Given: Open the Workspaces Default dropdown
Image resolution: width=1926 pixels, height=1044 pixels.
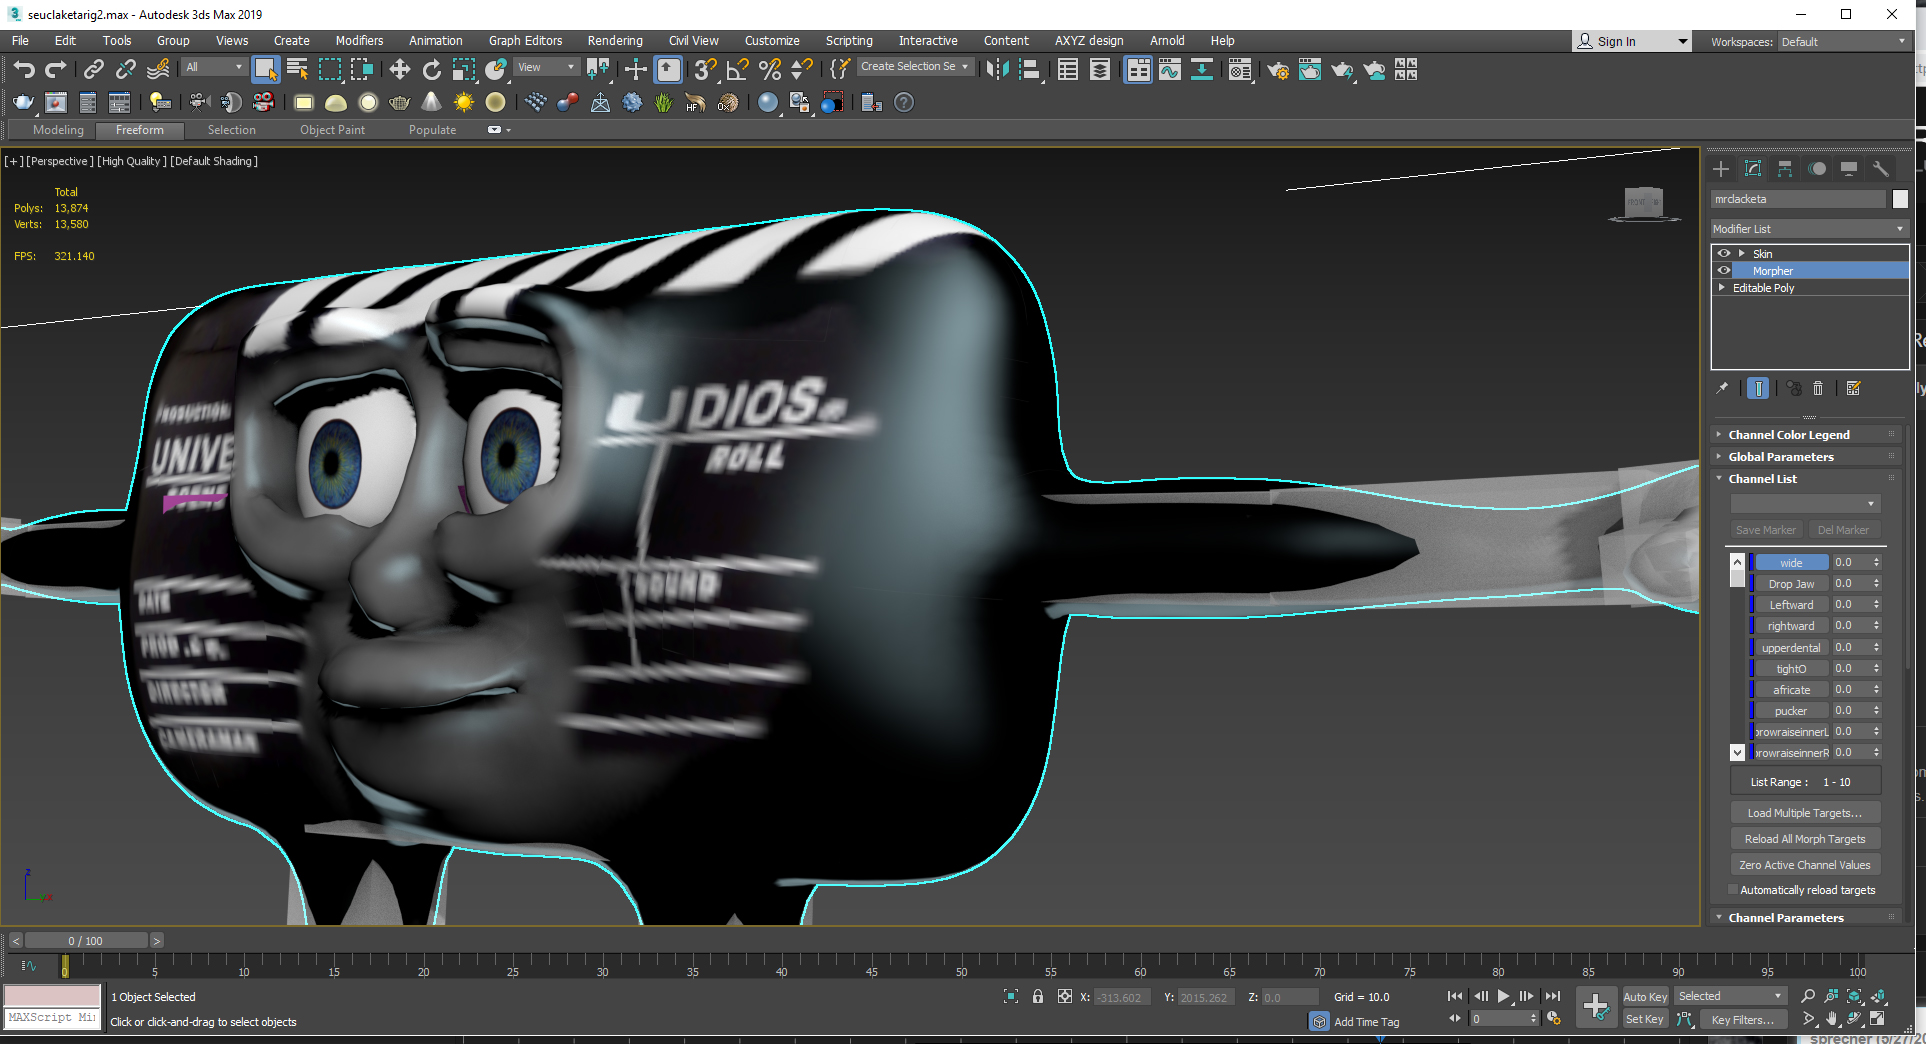Looking at the screenshot, I should (x=1843, y=42).
